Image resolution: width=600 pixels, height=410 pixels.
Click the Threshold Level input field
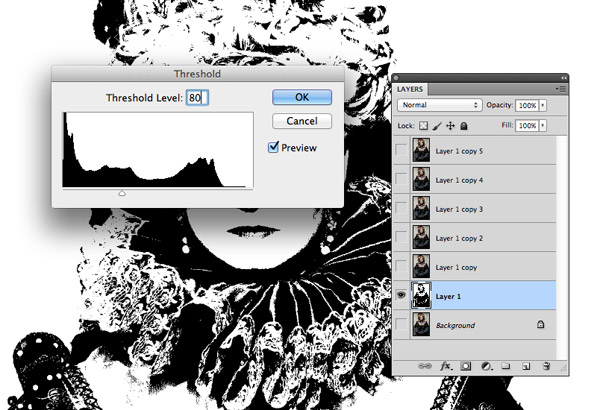tap(197, 98)
